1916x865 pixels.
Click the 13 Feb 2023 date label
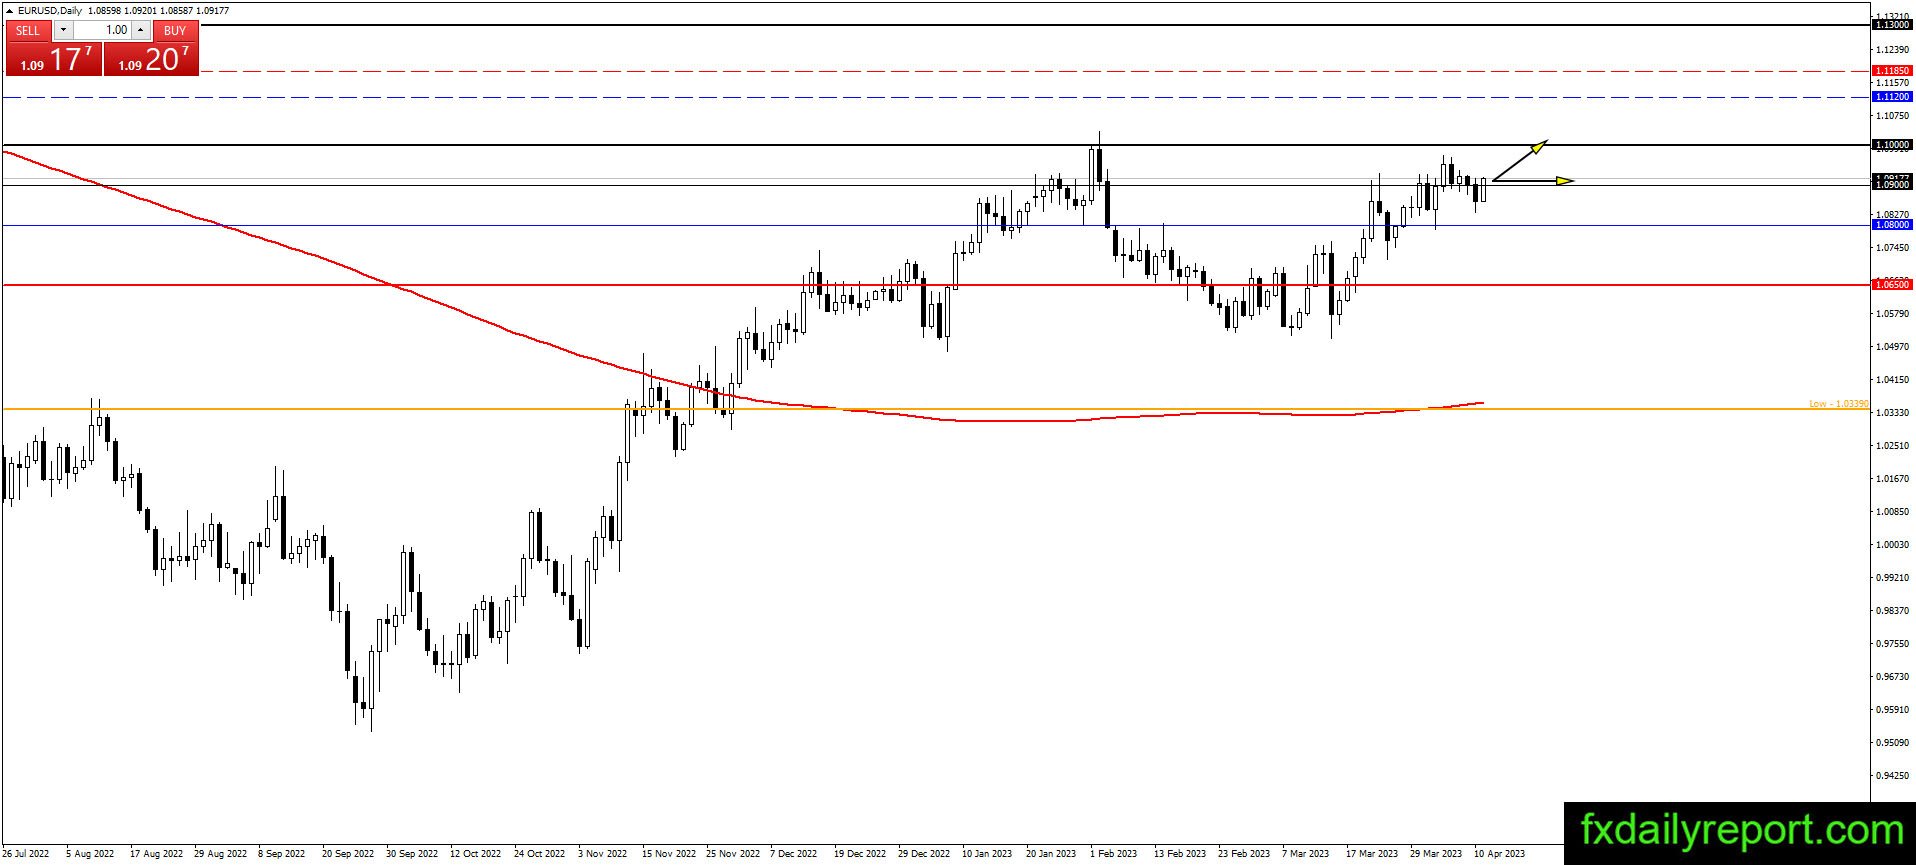point(1180,854)
